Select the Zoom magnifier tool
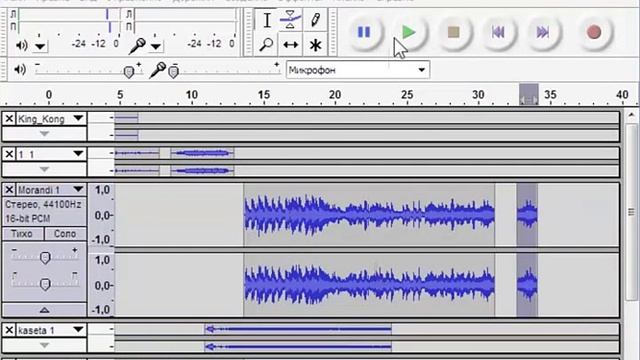This screenshot has height=360, width=640. click(x=267, y=44)
